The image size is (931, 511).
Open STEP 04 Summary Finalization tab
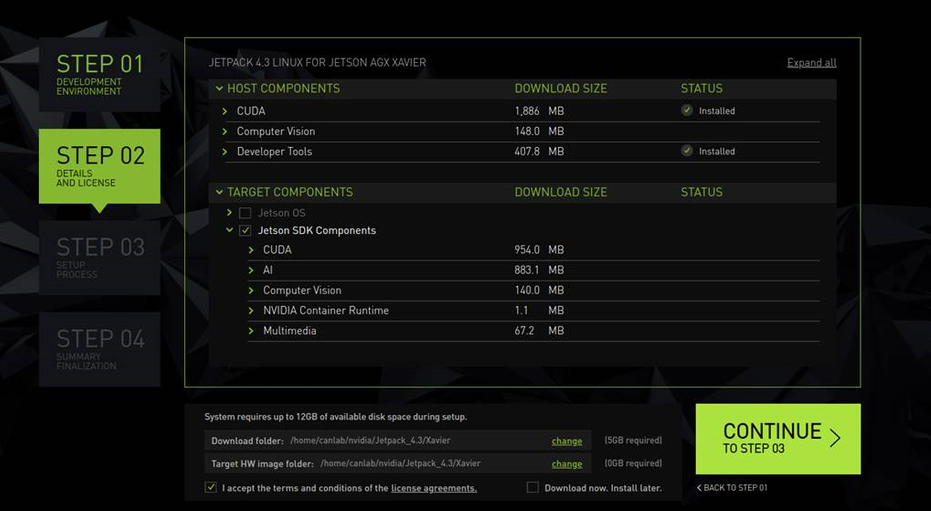click(100, 349)
